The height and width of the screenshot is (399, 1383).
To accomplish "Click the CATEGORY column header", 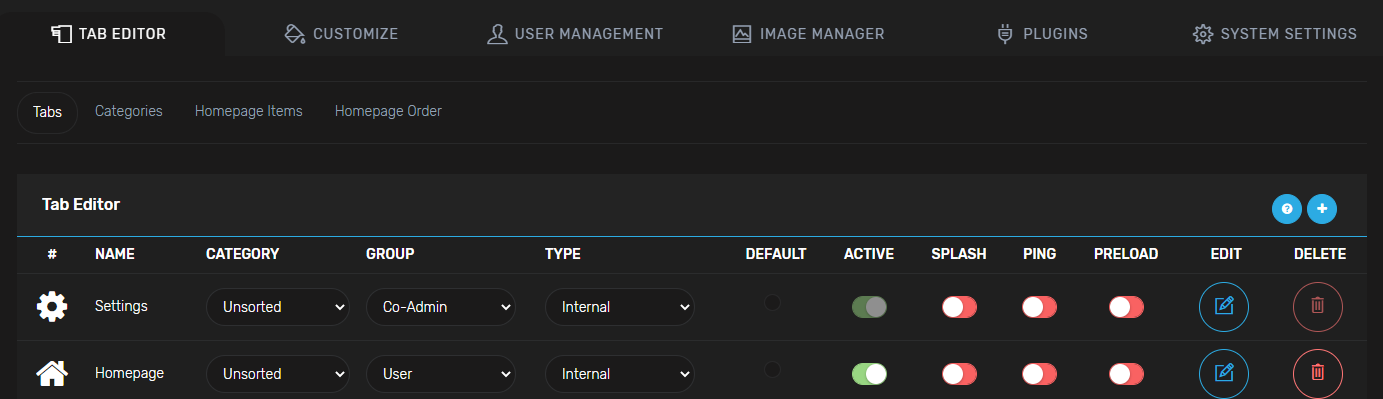I will (242, 254).
